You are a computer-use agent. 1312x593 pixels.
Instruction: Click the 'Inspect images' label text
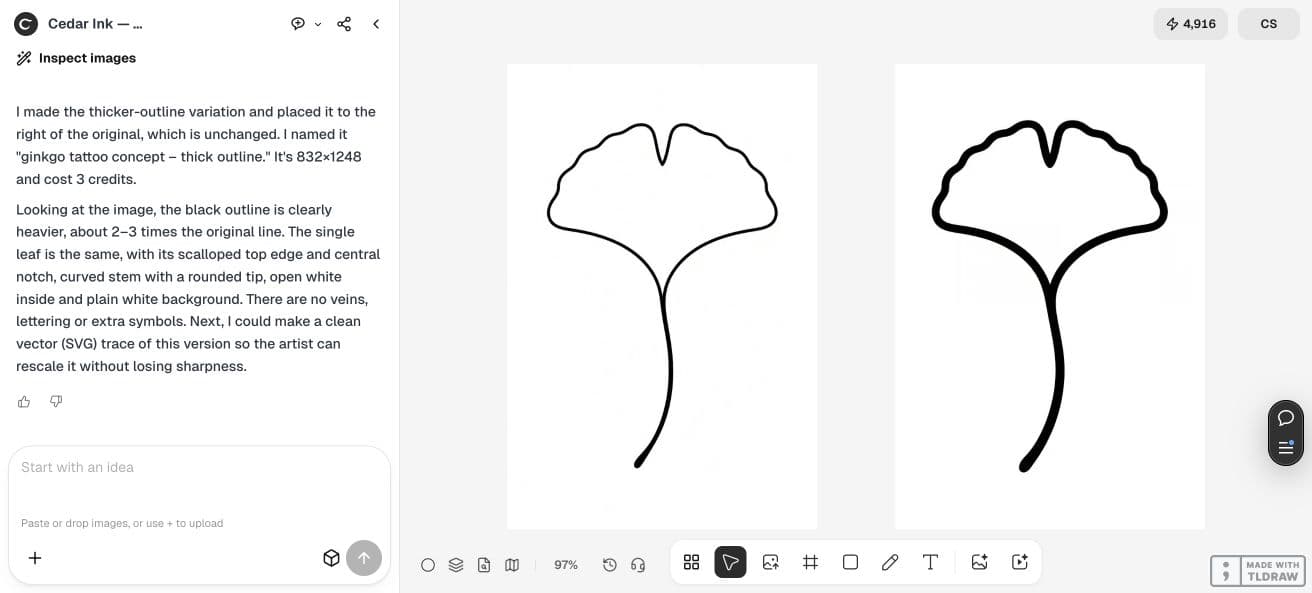tap(87, 58)
